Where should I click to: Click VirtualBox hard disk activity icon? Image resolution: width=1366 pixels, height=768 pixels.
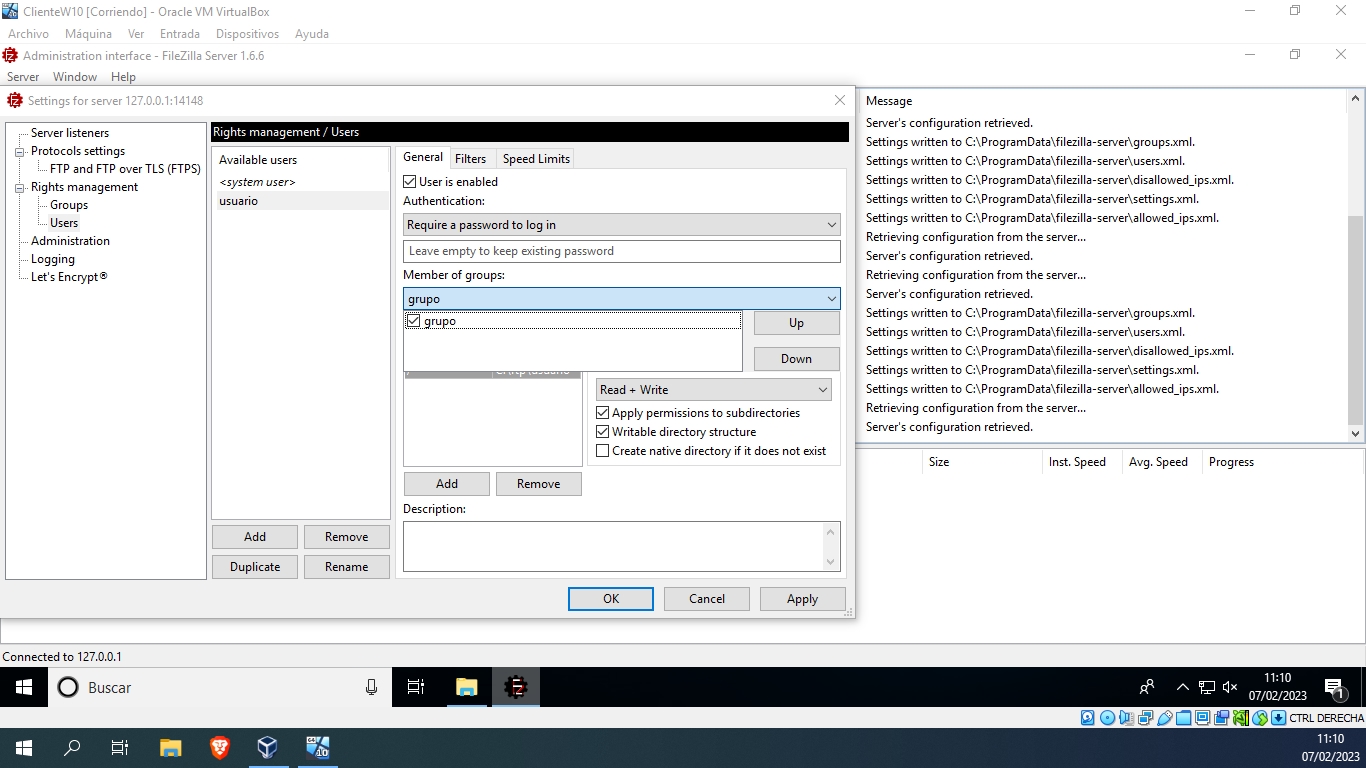pos(1088,718)
